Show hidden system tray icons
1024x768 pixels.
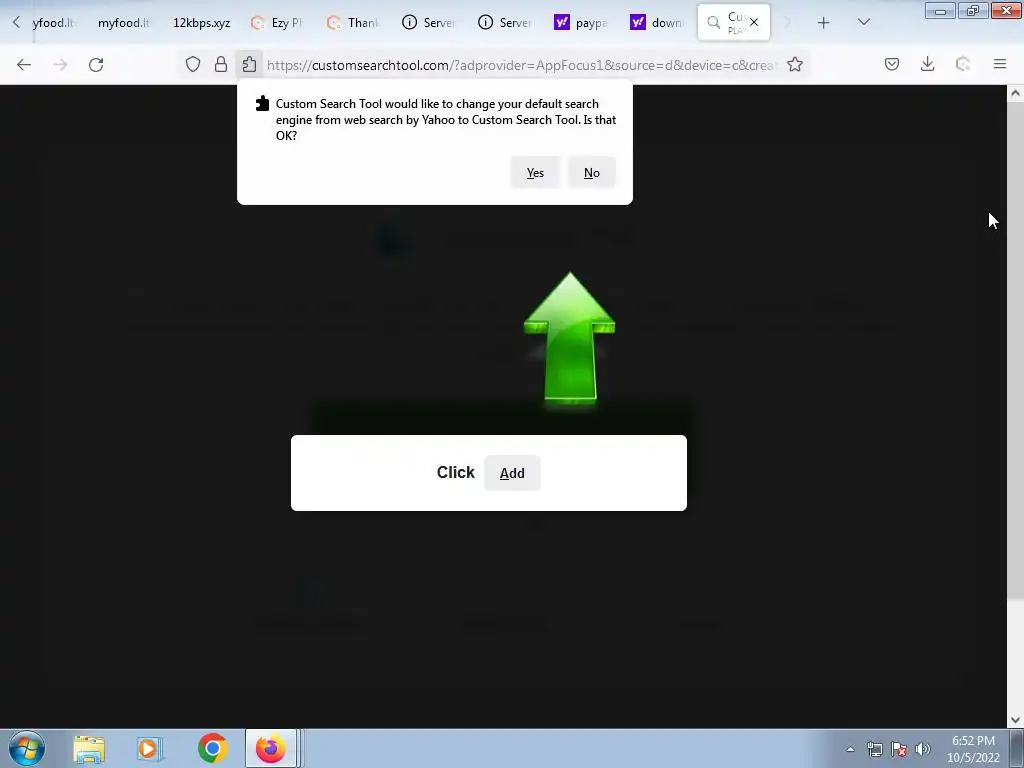click(x=850, y=749)
